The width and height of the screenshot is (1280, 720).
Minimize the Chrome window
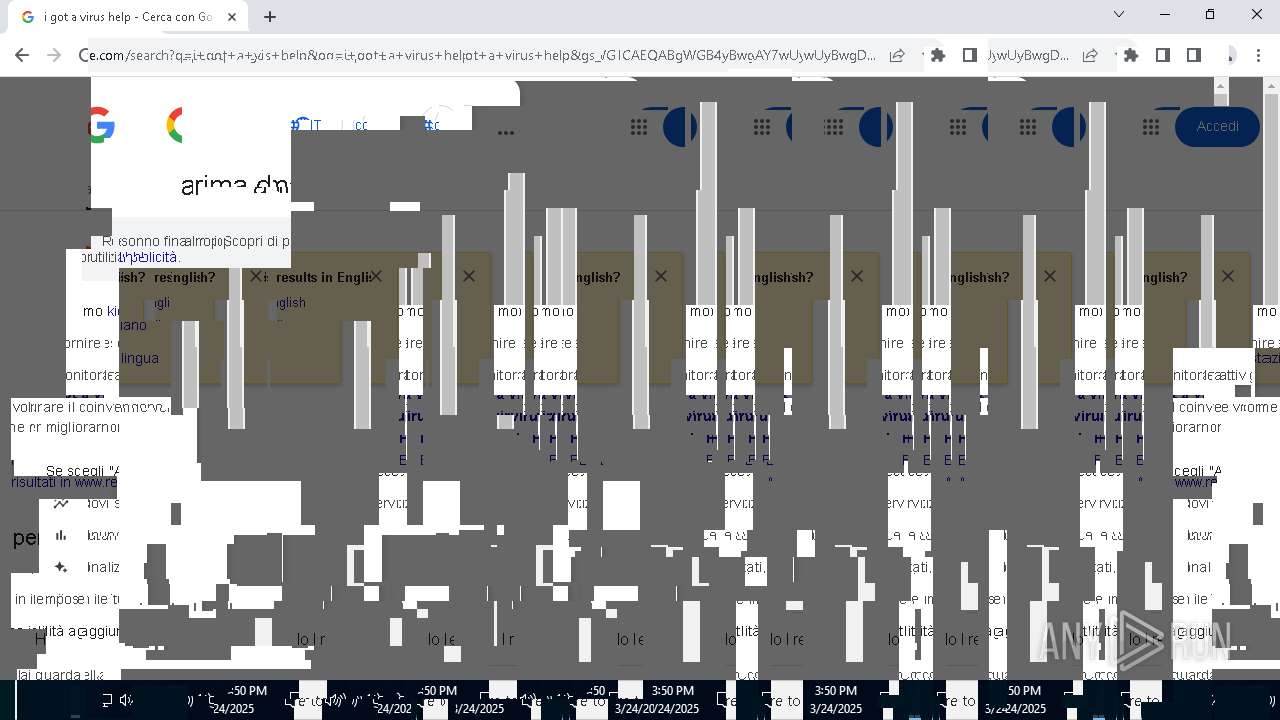click(x=1165, y=14)
